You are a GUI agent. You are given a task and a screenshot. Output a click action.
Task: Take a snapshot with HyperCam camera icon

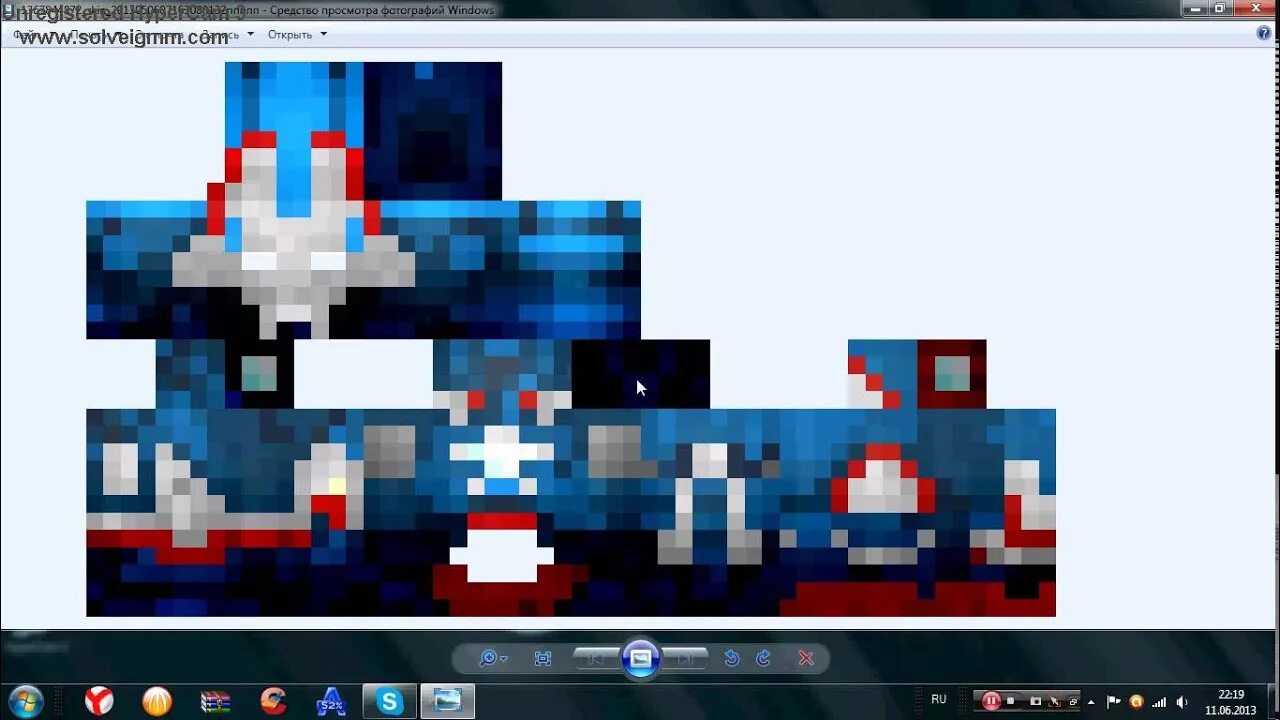pyautogui.click(x=1036, y=701)
